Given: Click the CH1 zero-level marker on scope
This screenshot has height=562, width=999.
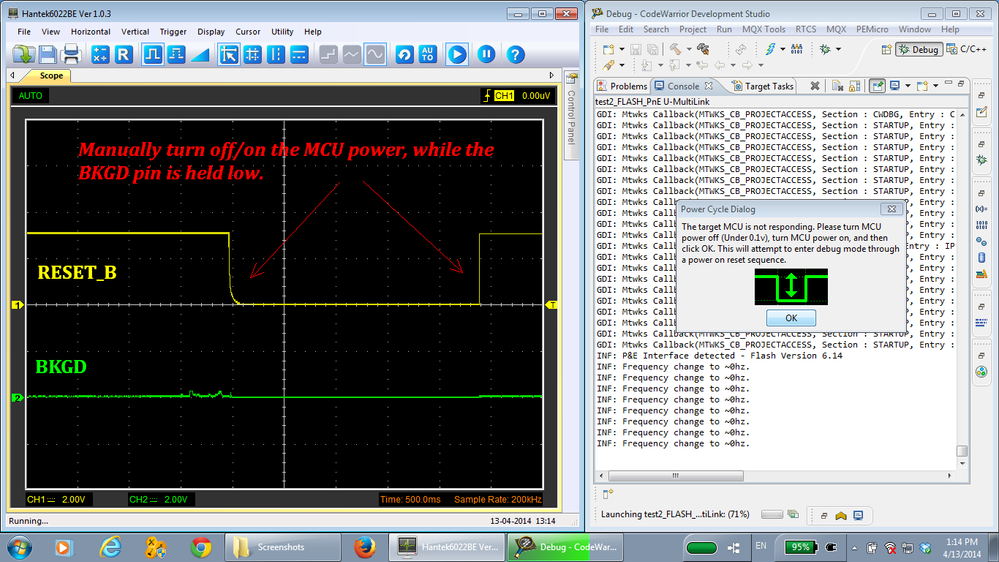Looking at the screenshot, I should click(17, 305).
